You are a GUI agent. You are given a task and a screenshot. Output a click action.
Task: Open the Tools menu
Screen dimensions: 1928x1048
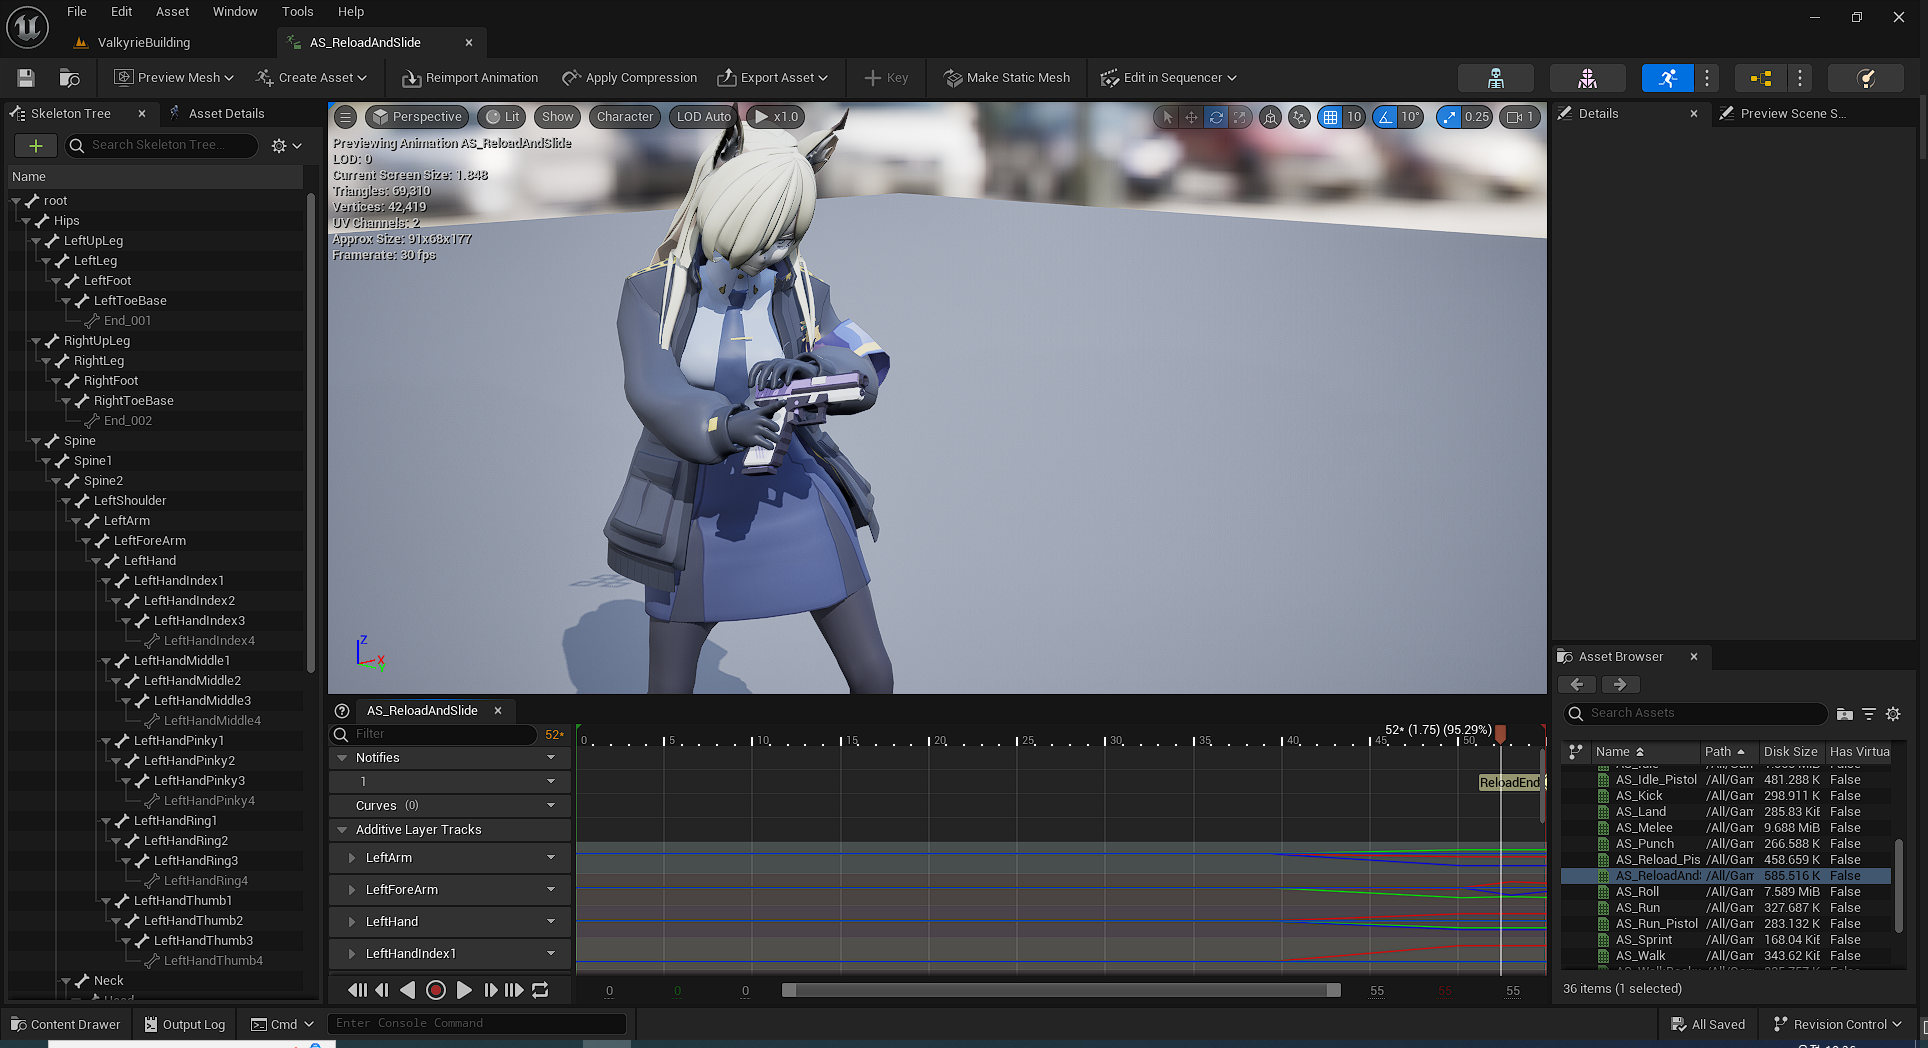click(297, 12)
